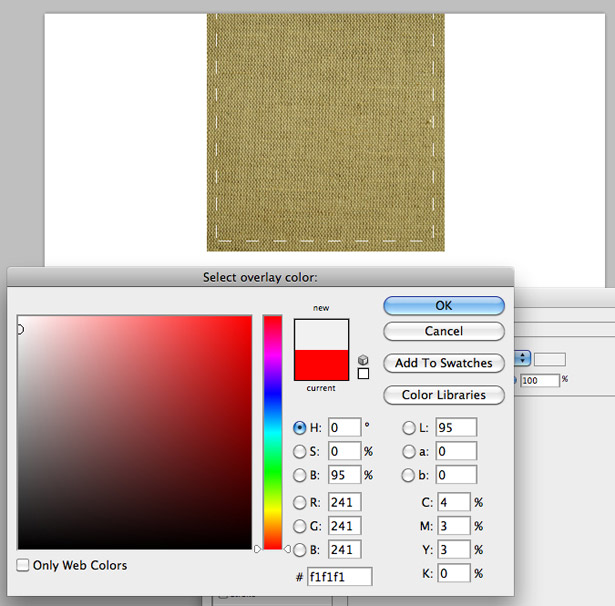Select the S saturation radio button
The height and width of the screenshot is (606, 615).
(299, 451)
